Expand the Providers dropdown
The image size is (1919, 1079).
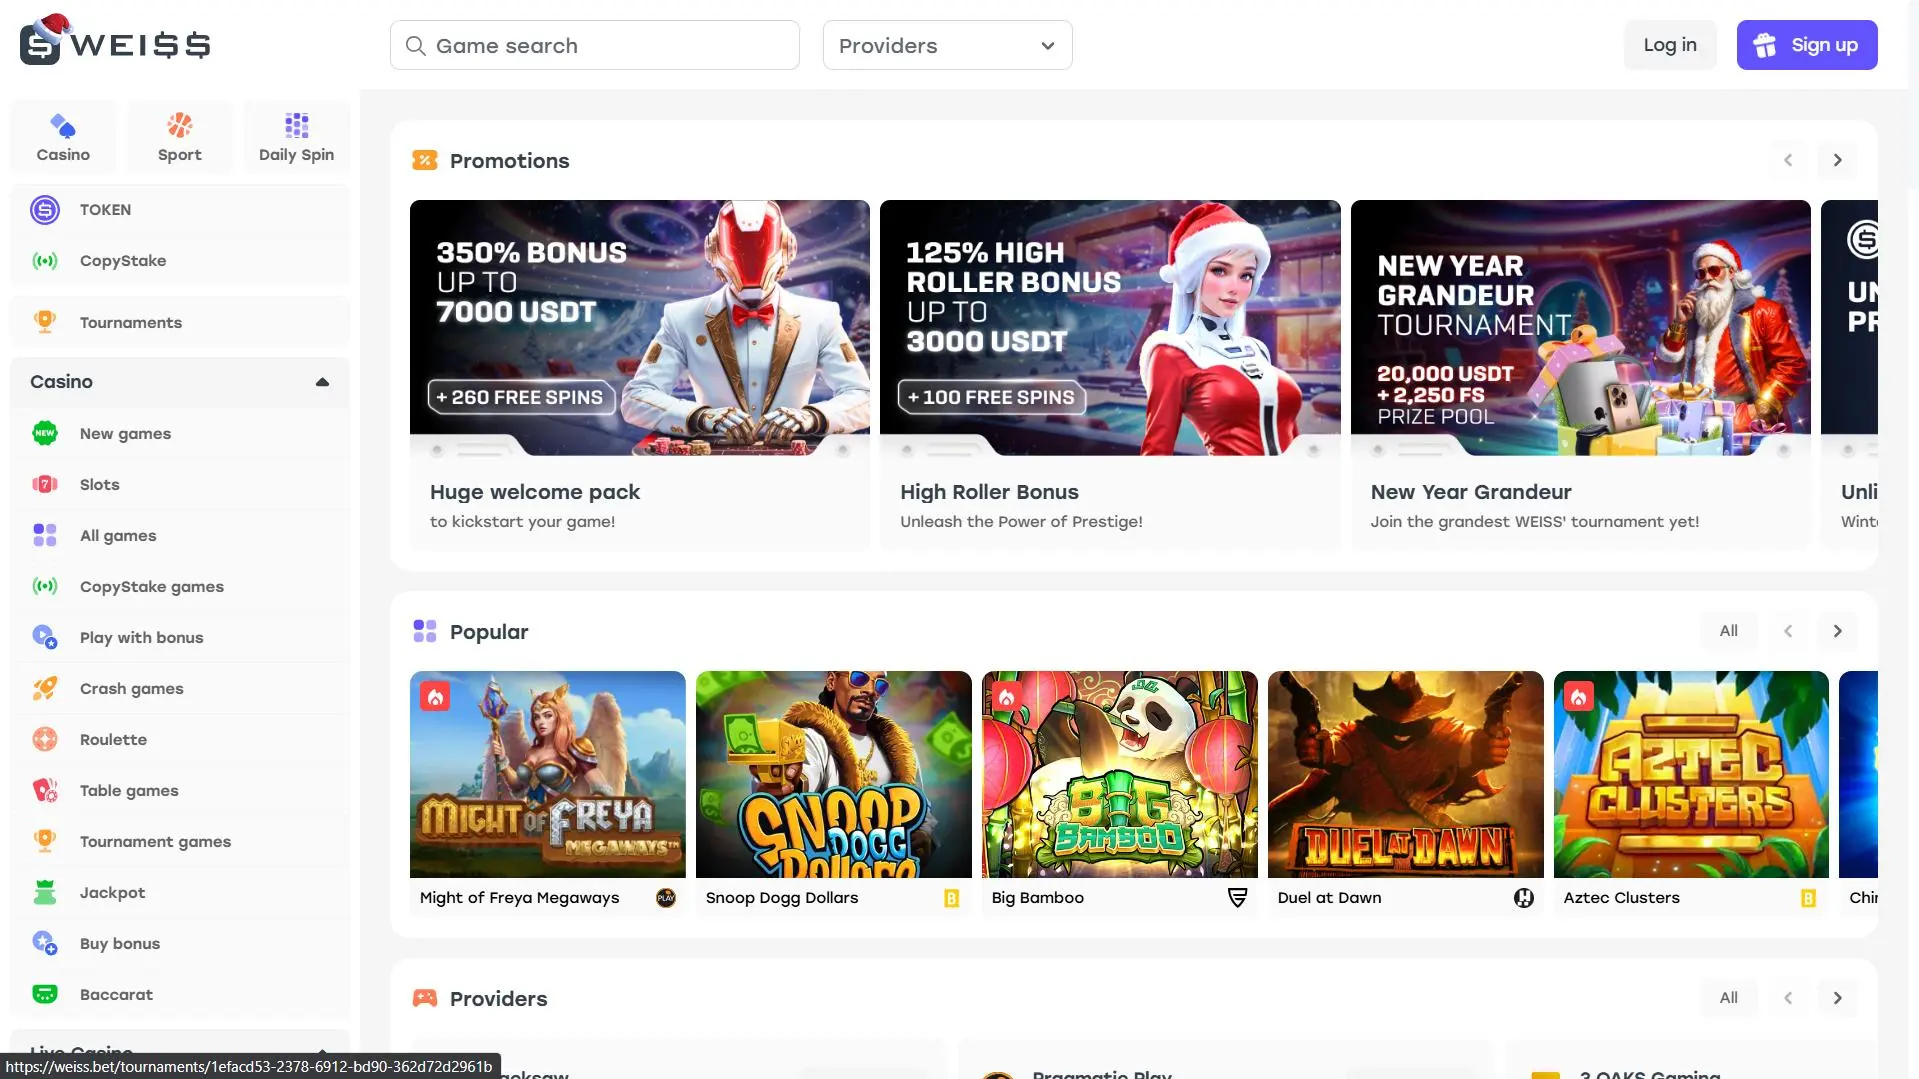pyautogui.click(x=946, y=46)
